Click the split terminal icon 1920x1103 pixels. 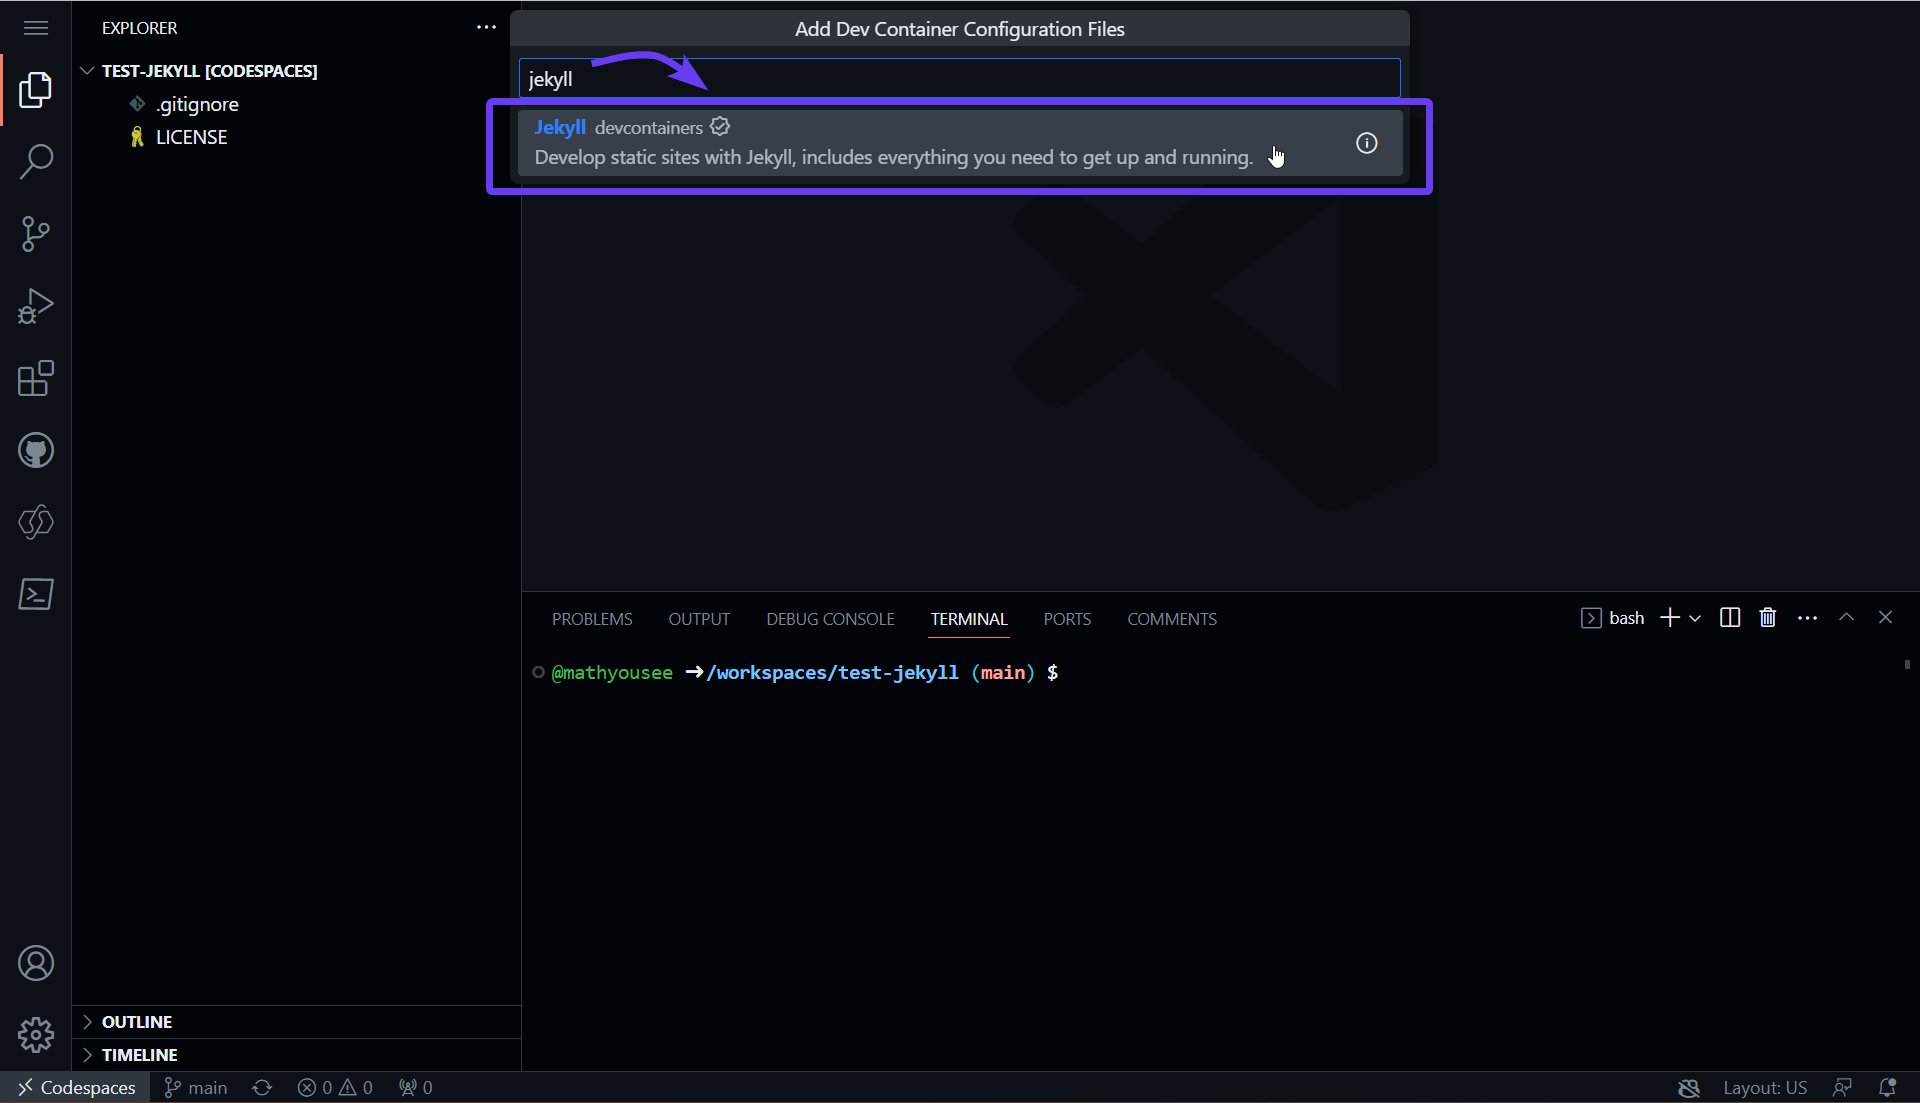click(1730, 618)
